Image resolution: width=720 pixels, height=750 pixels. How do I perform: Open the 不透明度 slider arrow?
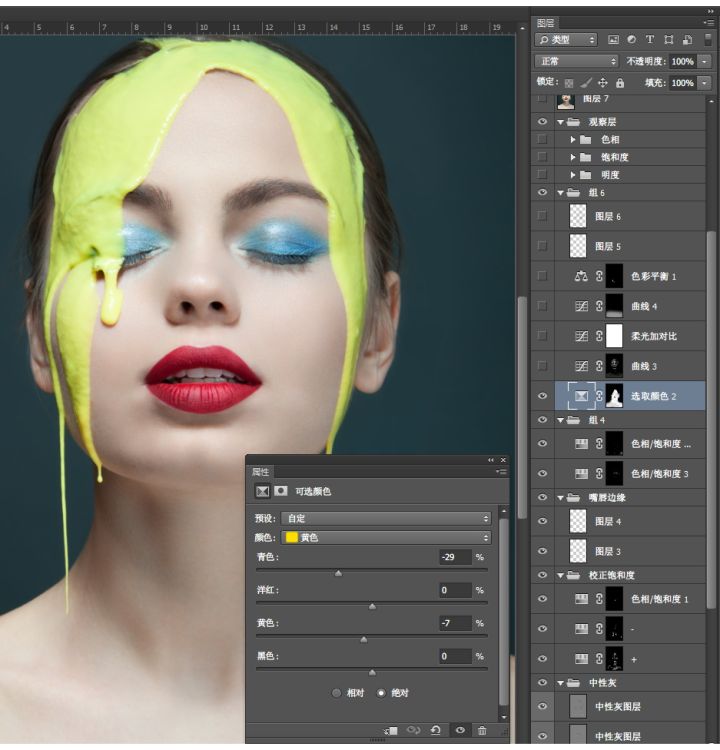point(704,61)
